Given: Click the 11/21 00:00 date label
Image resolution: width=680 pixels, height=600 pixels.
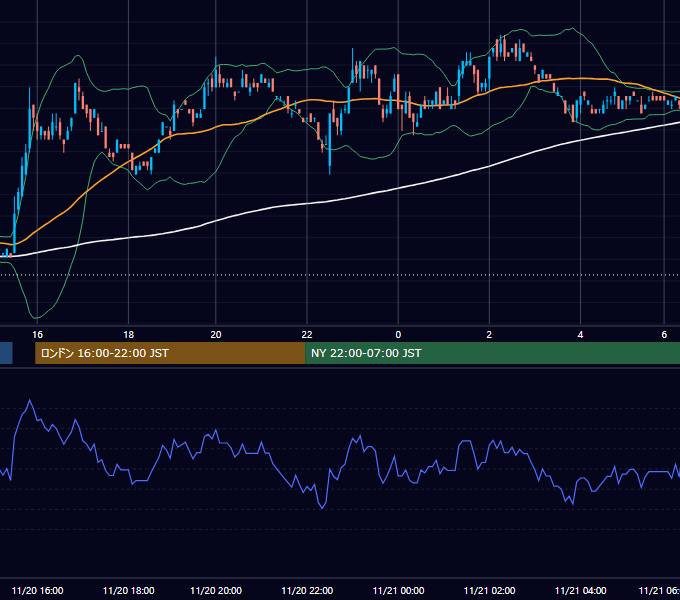Looking at the screenshot, I should tap(398, 590).
